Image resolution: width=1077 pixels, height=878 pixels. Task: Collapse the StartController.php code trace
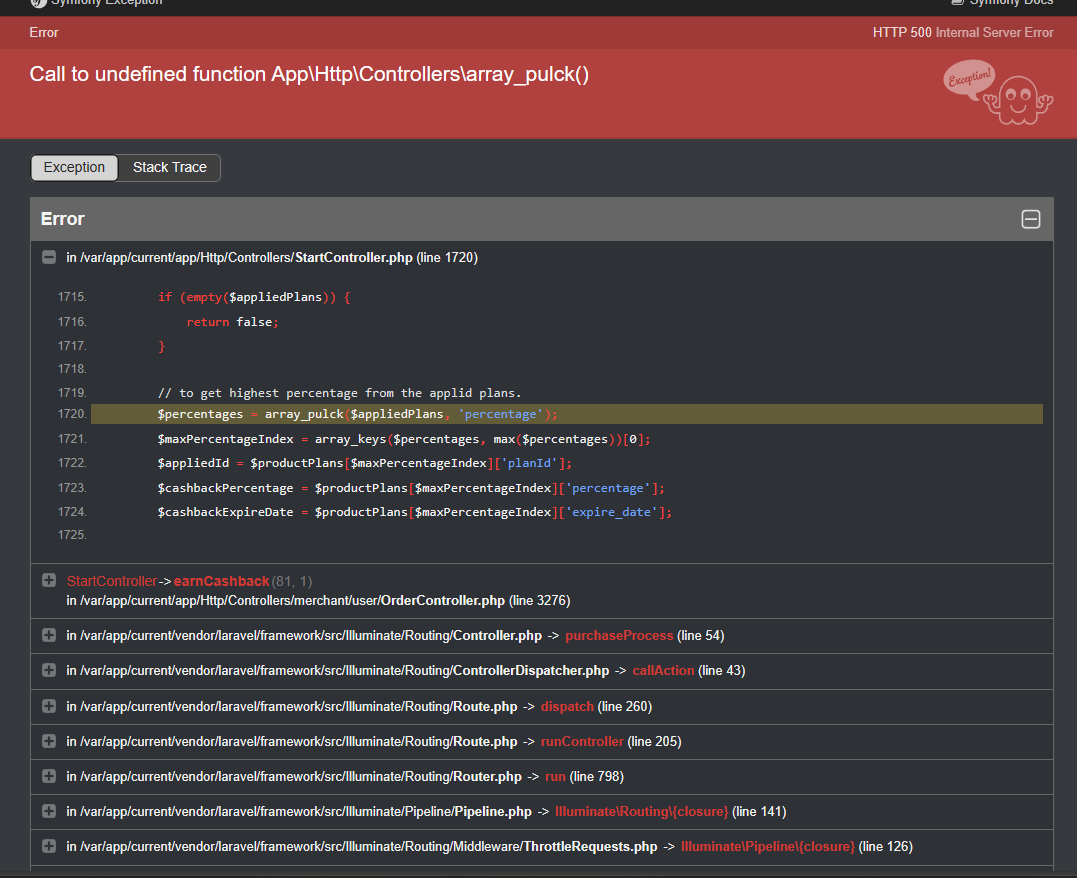[x=48, y=258]
